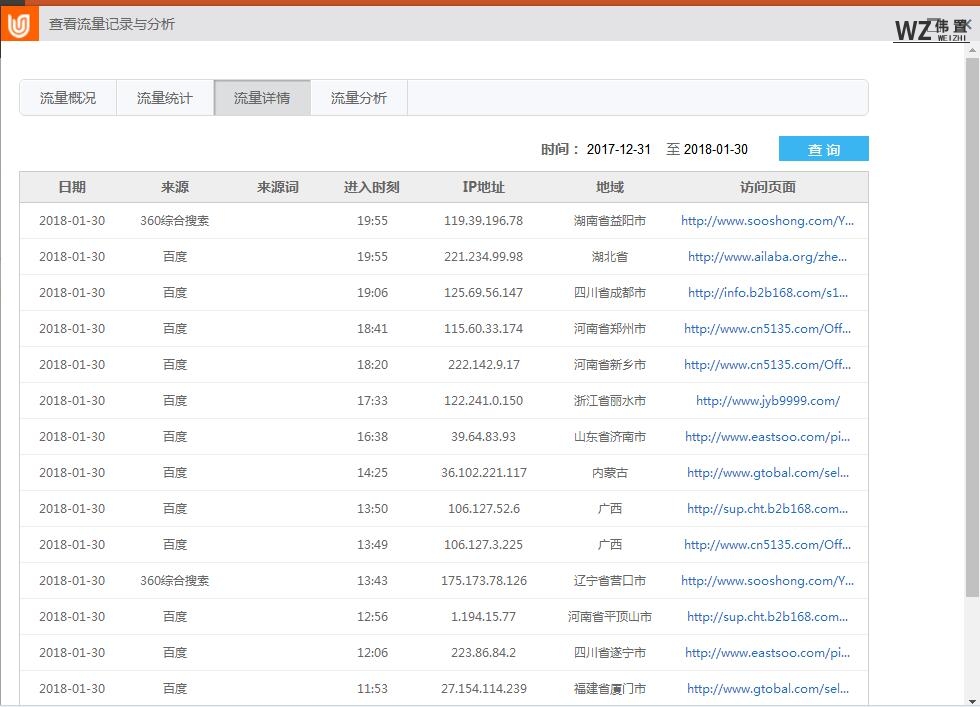The width and height of the screenshot is (980, 707).
Task: Sort by the 日期 column header
Action: [x=72, y=187]
